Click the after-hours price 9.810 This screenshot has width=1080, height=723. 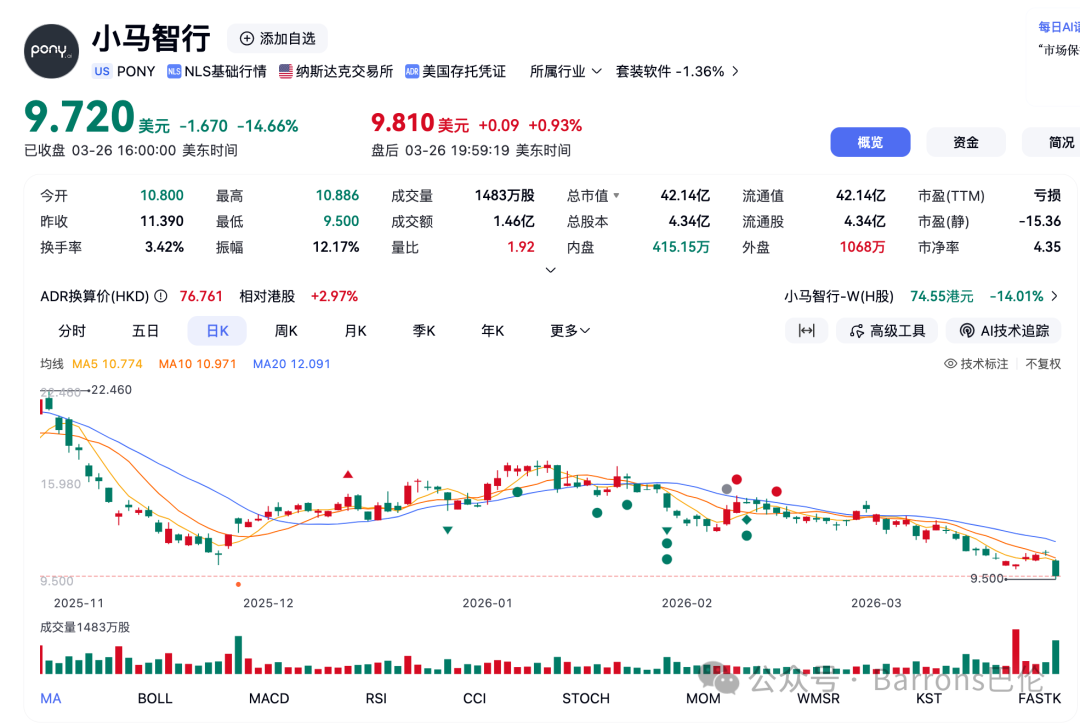[402, 123]
